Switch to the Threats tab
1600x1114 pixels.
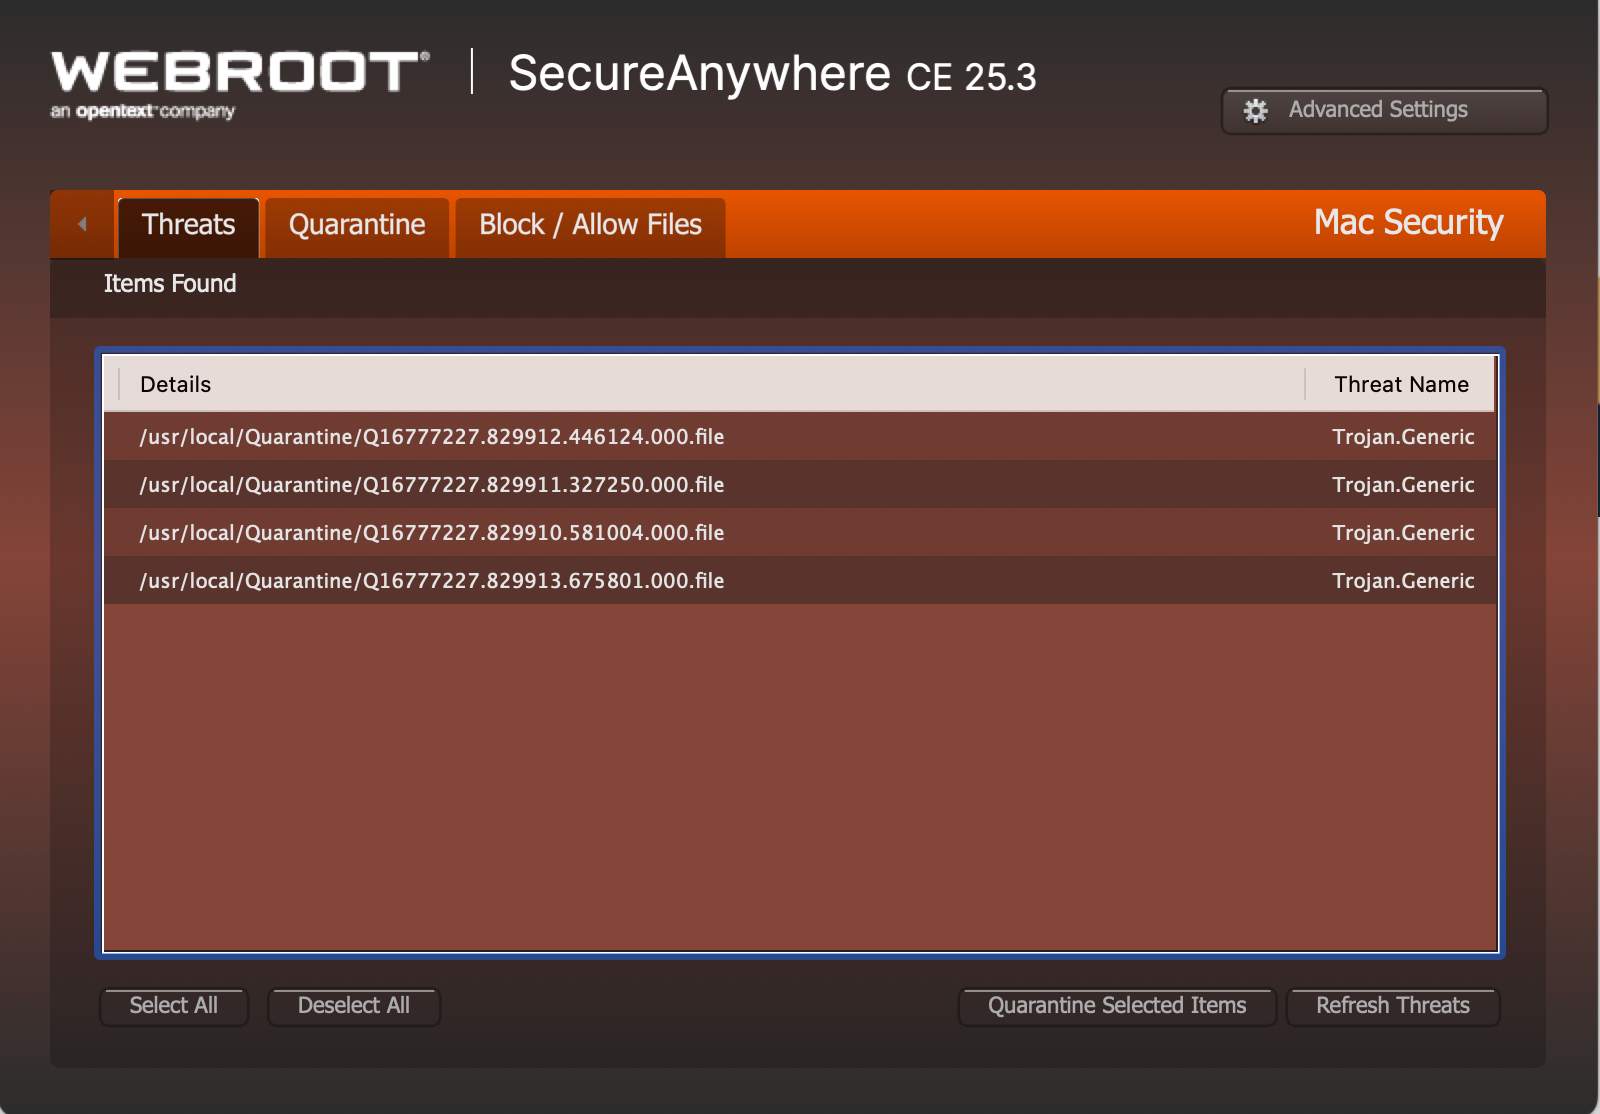pyautogui.click(x=189, y=226)
